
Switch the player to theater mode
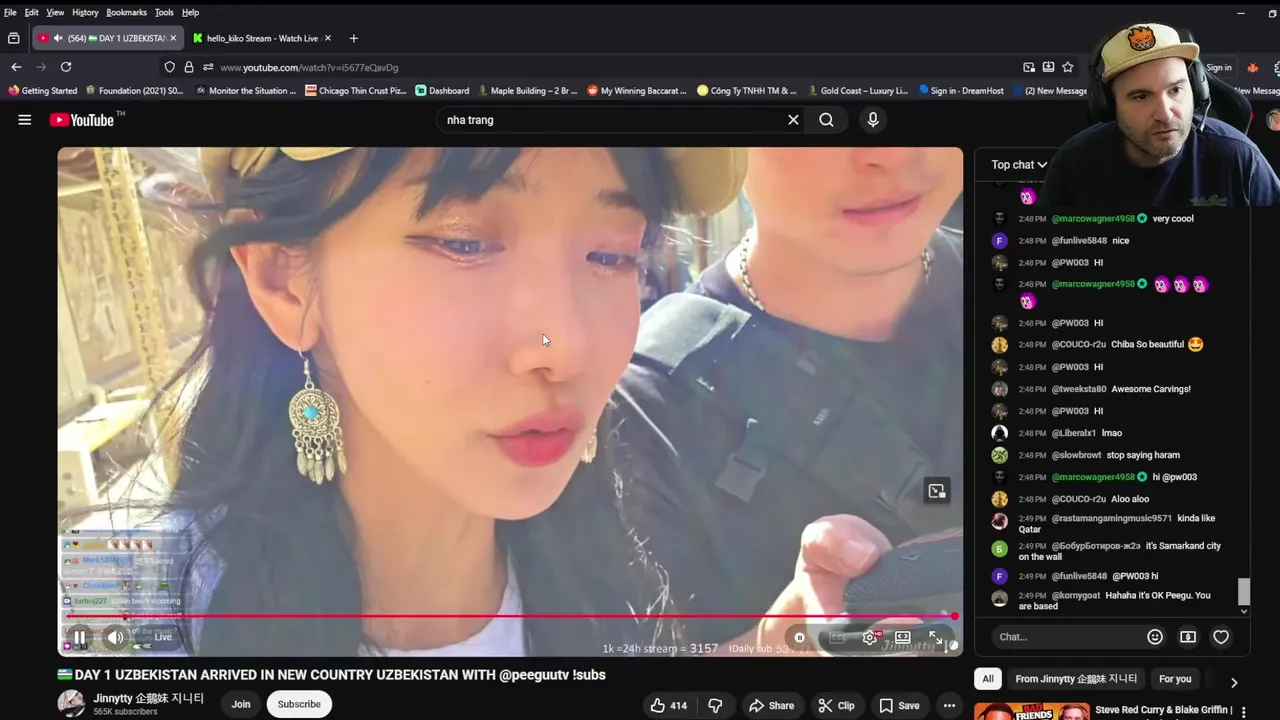coord(903,637)
